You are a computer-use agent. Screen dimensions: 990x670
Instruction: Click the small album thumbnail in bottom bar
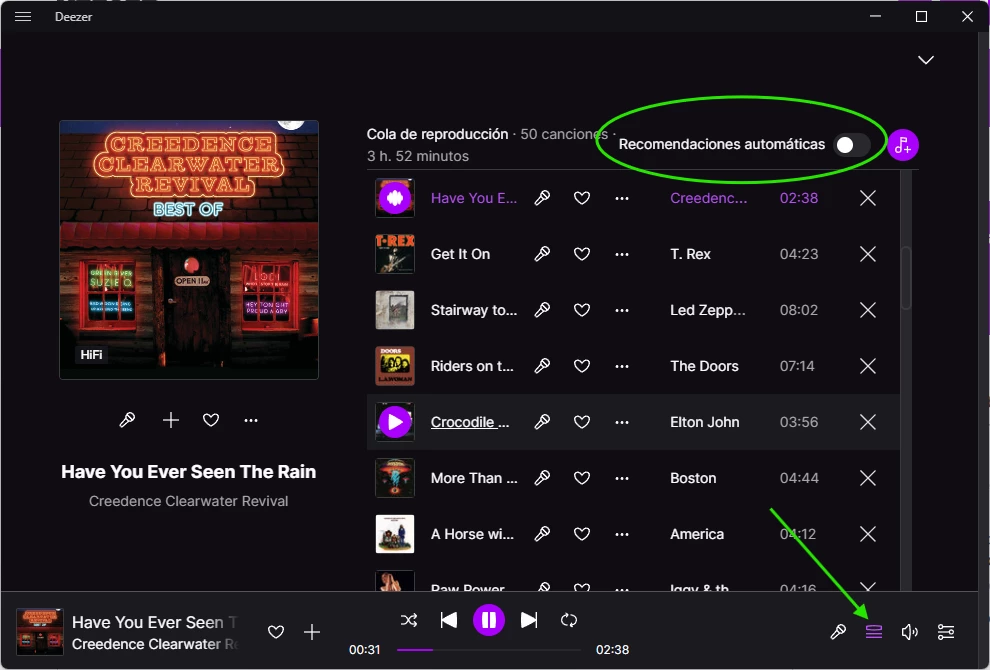click(x=40, y=632)
